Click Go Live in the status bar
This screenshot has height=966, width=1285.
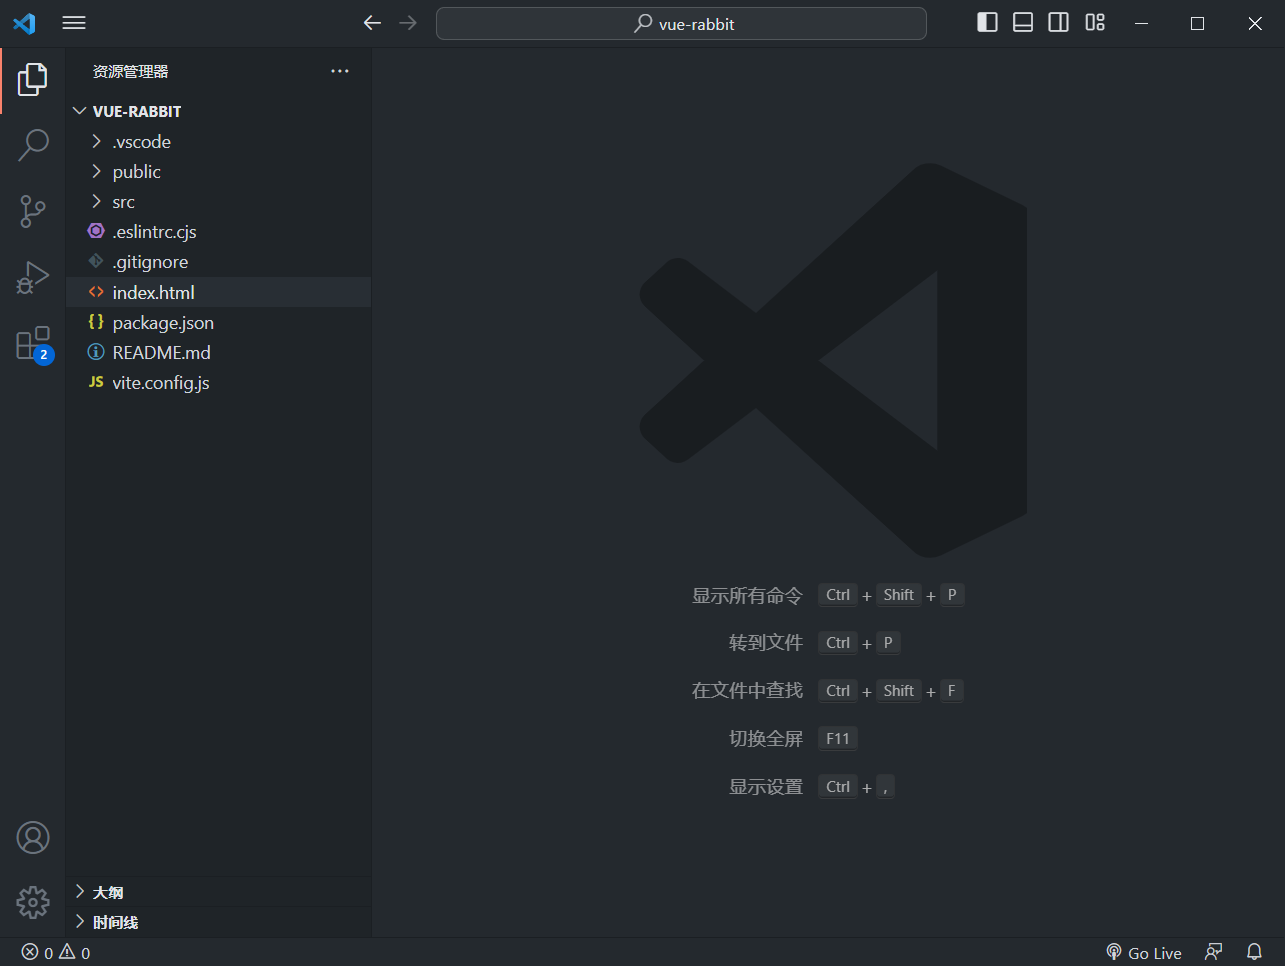tap(1144, 953)
